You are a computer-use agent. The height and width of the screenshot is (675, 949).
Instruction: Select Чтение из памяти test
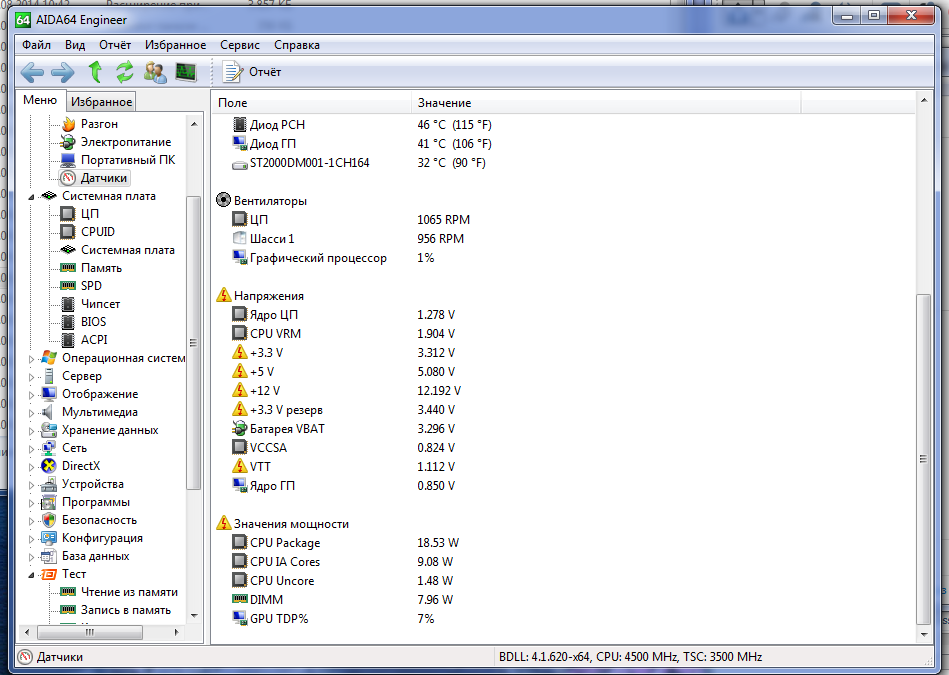pos(129,592)
